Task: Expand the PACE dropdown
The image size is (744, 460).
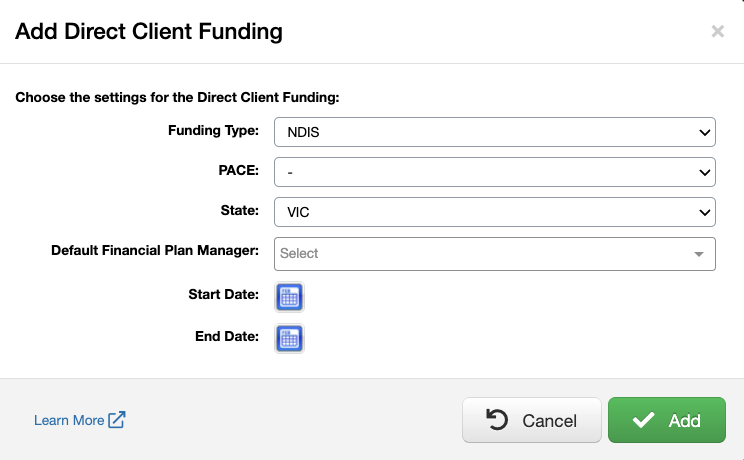Action: [x=494, y=172]
